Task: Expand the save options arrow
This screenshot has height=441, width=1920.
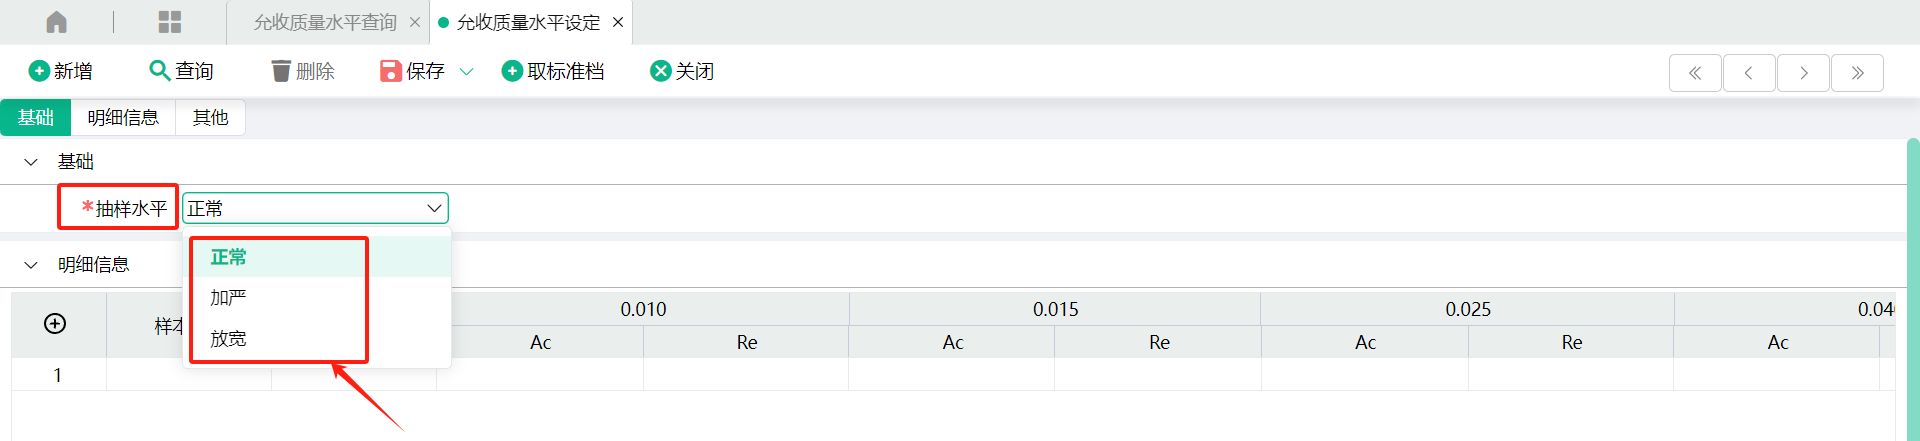Action: (x=466, y=72)
